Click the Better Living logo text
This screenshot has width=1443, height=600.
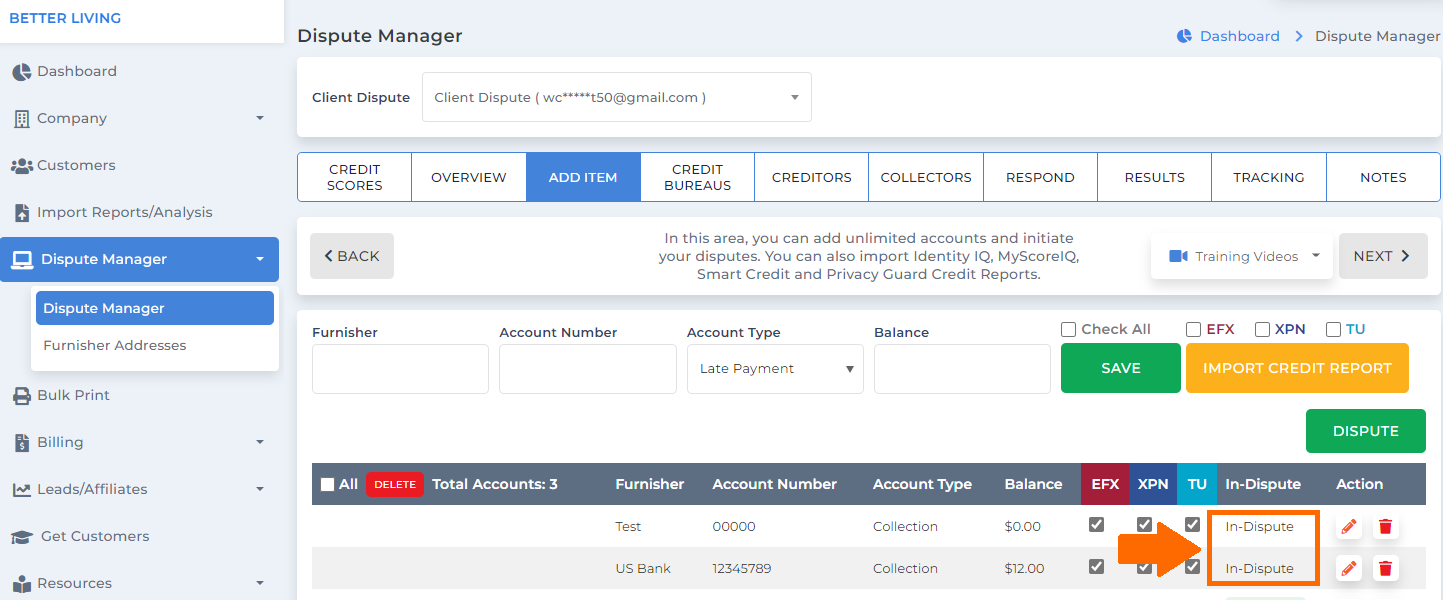pyautogui.click(x=65, y=19)
